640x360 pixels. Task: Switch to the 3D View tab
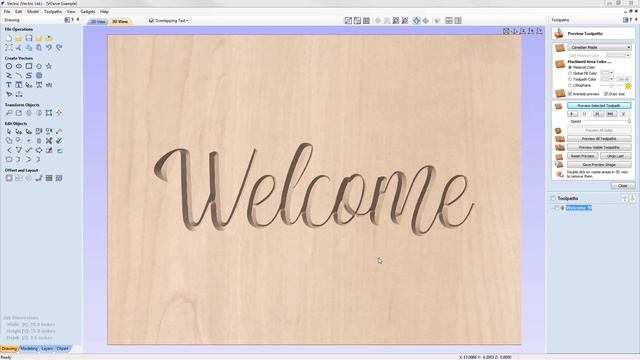tap(120, 22)
